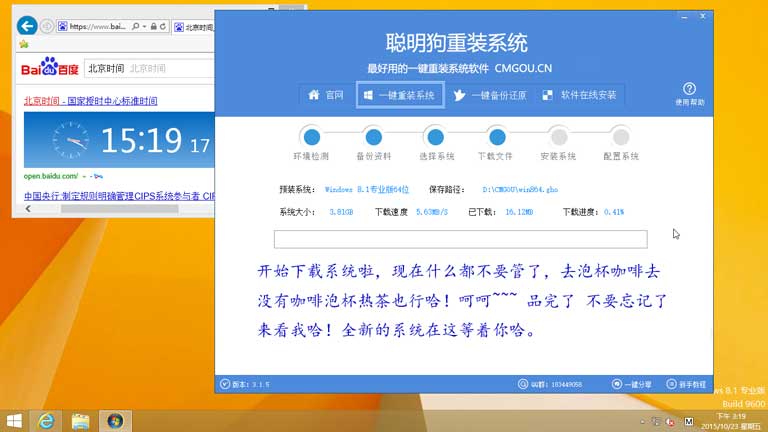This screenshot has height=432, width=768.
Task: Click the download progress bar
Action: click(x=460, y=239)
